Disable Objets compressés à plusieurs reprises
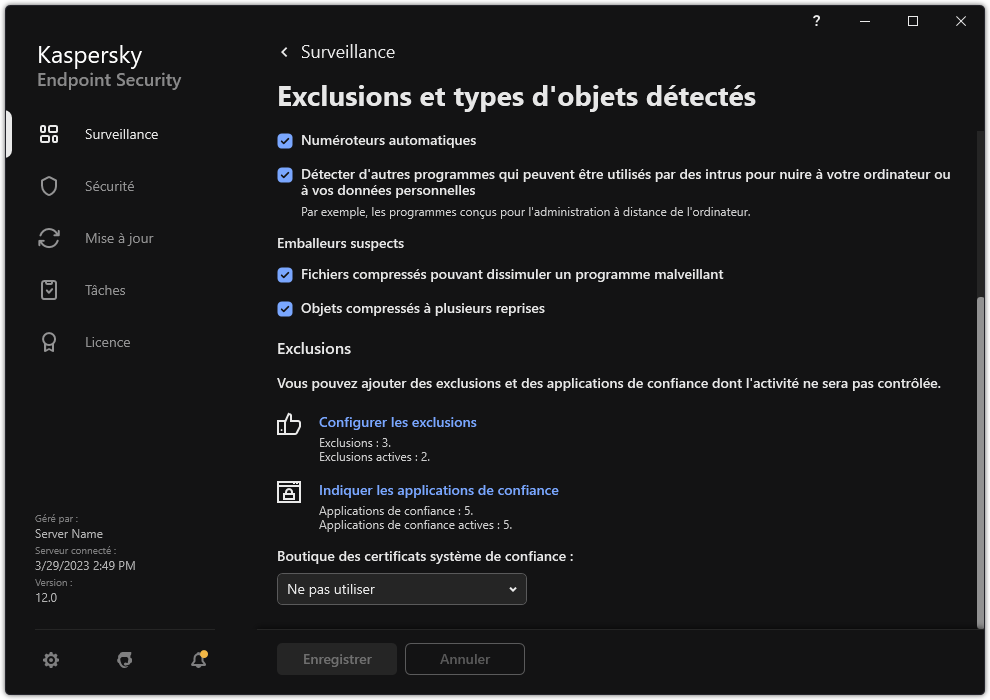Image resolution: width=990 pixels, height=700 pixels. tap(284, 308)
